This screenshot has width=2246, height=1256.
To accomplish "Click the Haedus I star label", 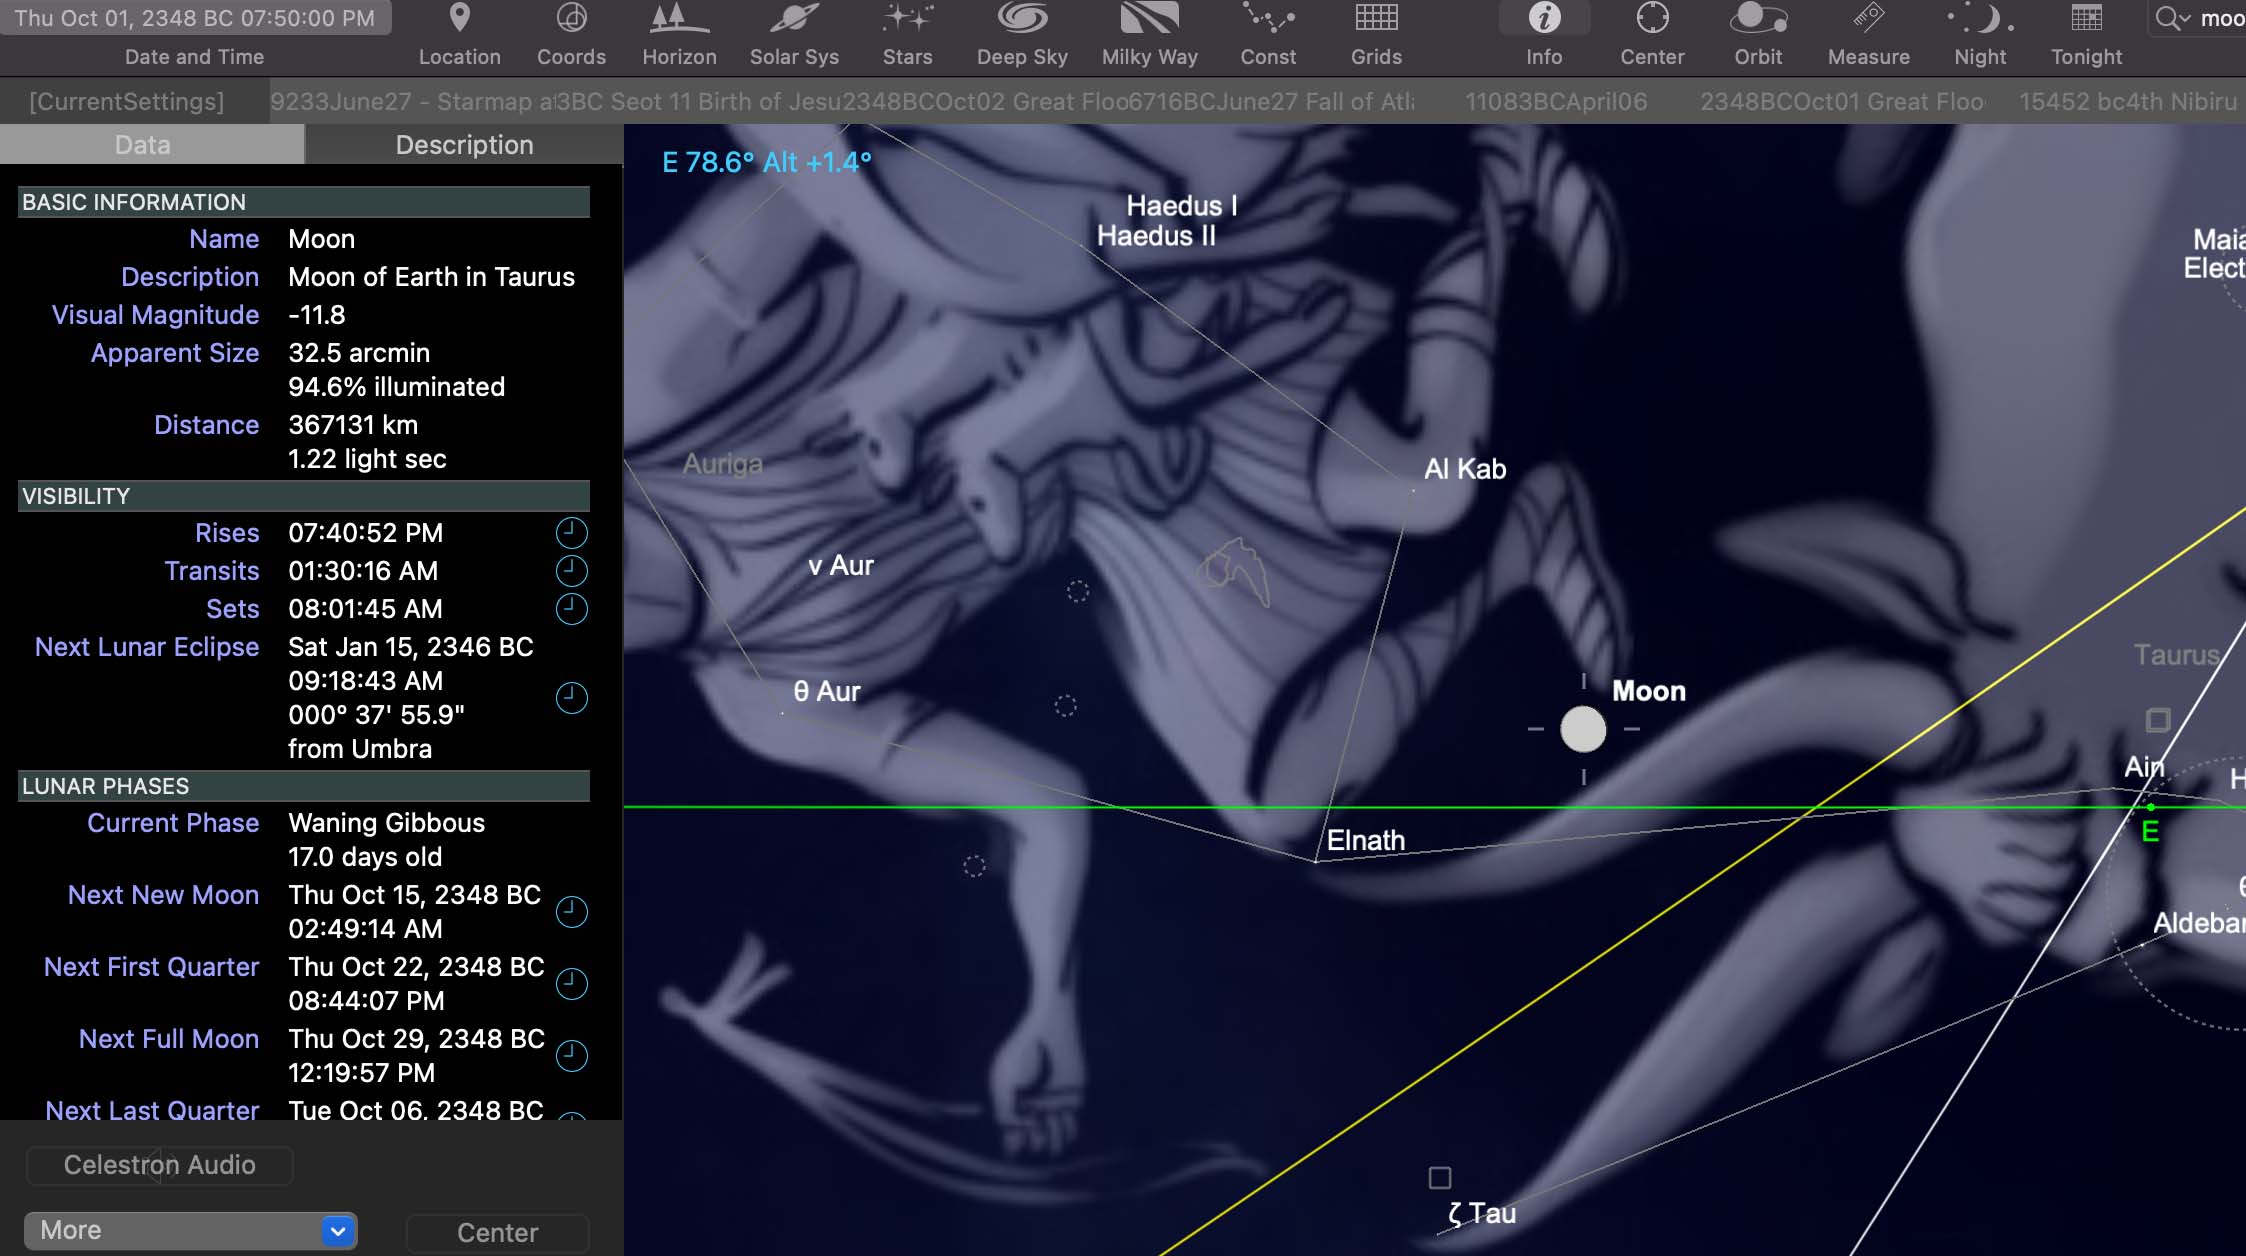I will pyautogui.click(x=1182, y=206).
